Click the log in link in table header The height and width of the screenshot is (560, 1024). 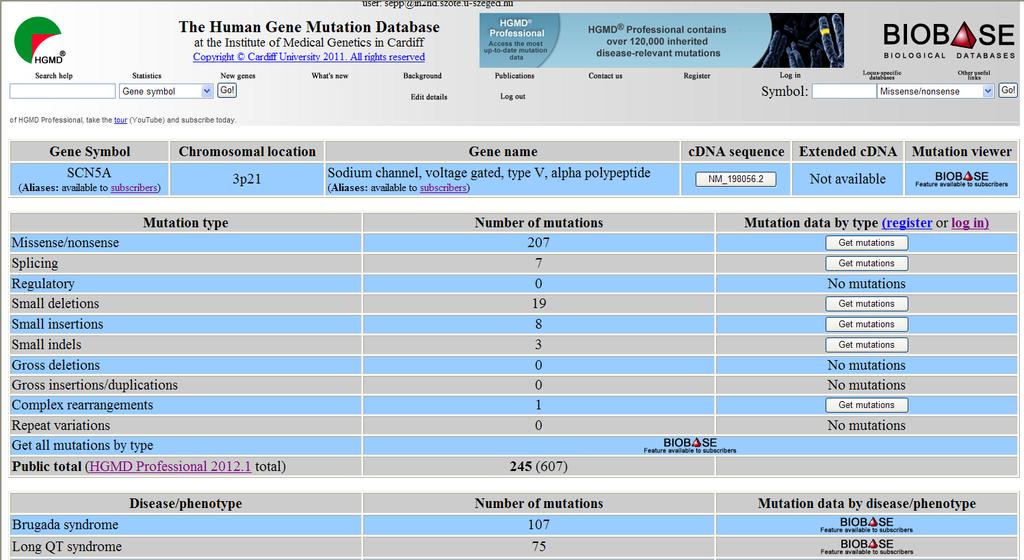tap(970, 223)
